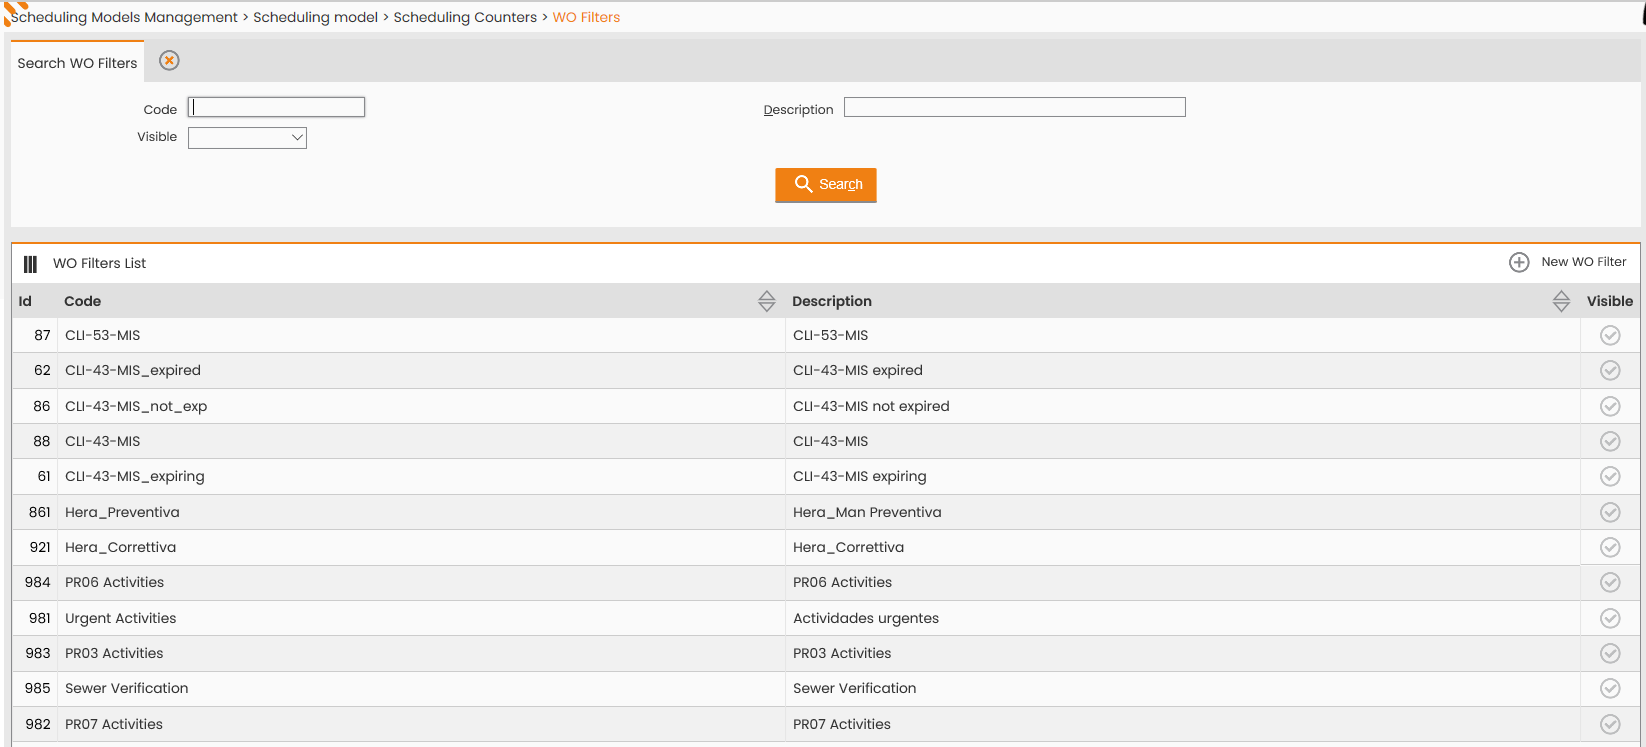
Task: Select the CLI-43-MIS_not_exp code cell
Action: coord(421,406)
